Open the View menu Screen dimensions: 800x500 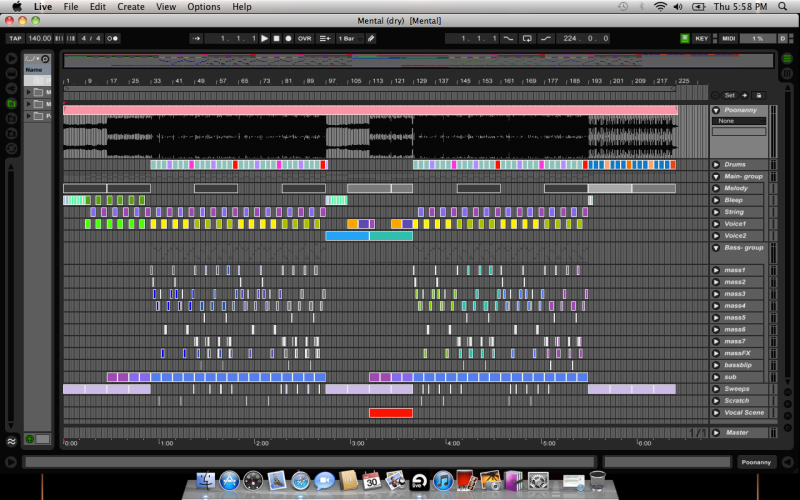coord(166,7)
